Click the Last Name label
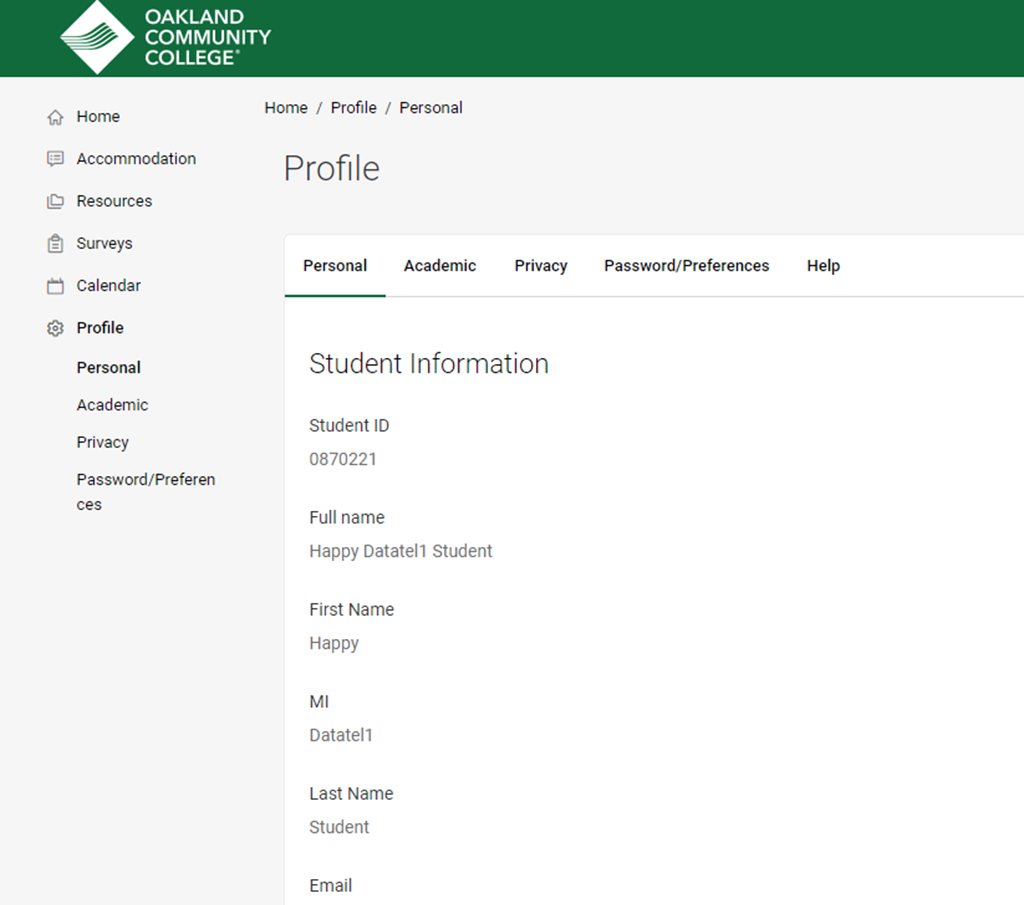The width and height of the screenshot is (1024, 905). pyautogui.click(x=351, y=794)
